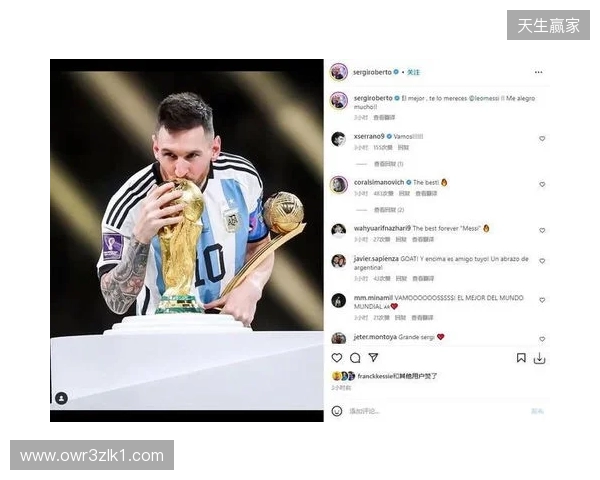The height and width of the screenshot is (480, 600).
Task: Like xserrano9's comment
Action: point(542,139)
